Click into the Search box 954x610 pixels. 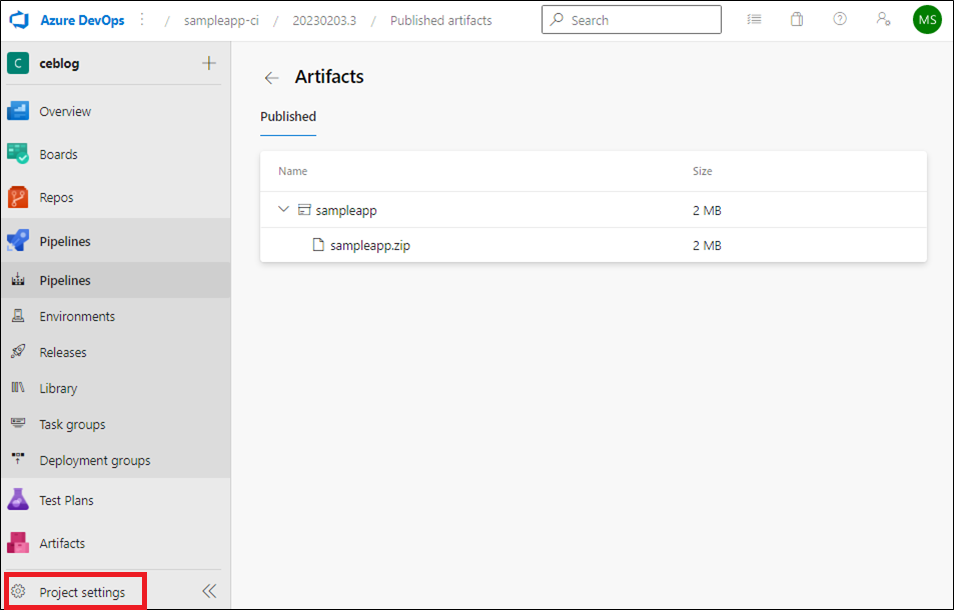[x=632, y=20]
